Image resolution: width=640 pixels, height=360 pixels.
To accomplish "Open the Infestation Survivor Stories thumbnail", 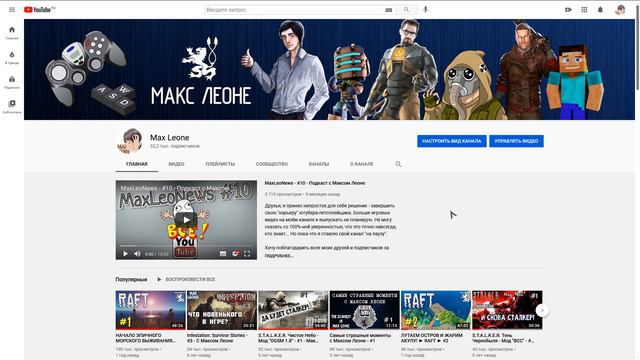I will (x=222, y=310).
